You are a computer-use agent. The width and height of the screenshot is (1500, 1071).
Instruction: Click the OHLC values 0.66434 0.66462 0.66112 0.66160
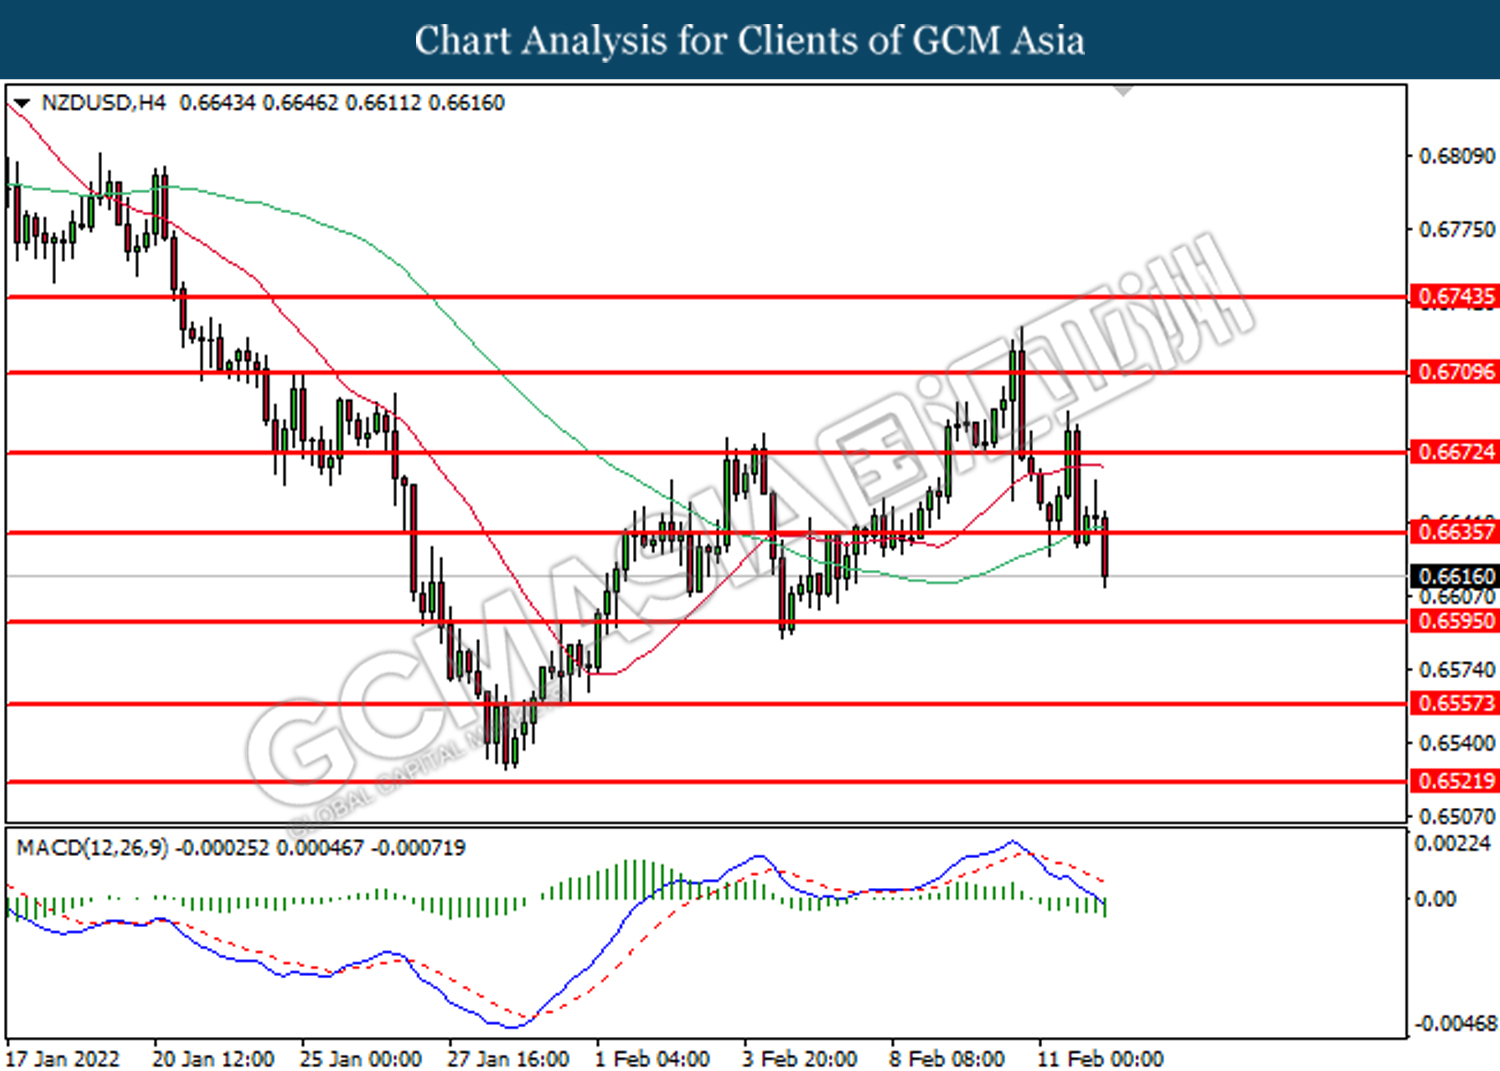pyautogui.click(x=342, y=103)
